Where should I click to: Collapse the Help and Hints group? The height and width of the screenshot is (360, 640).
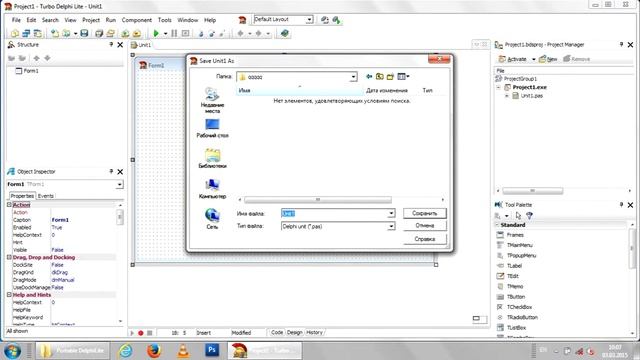9,295
